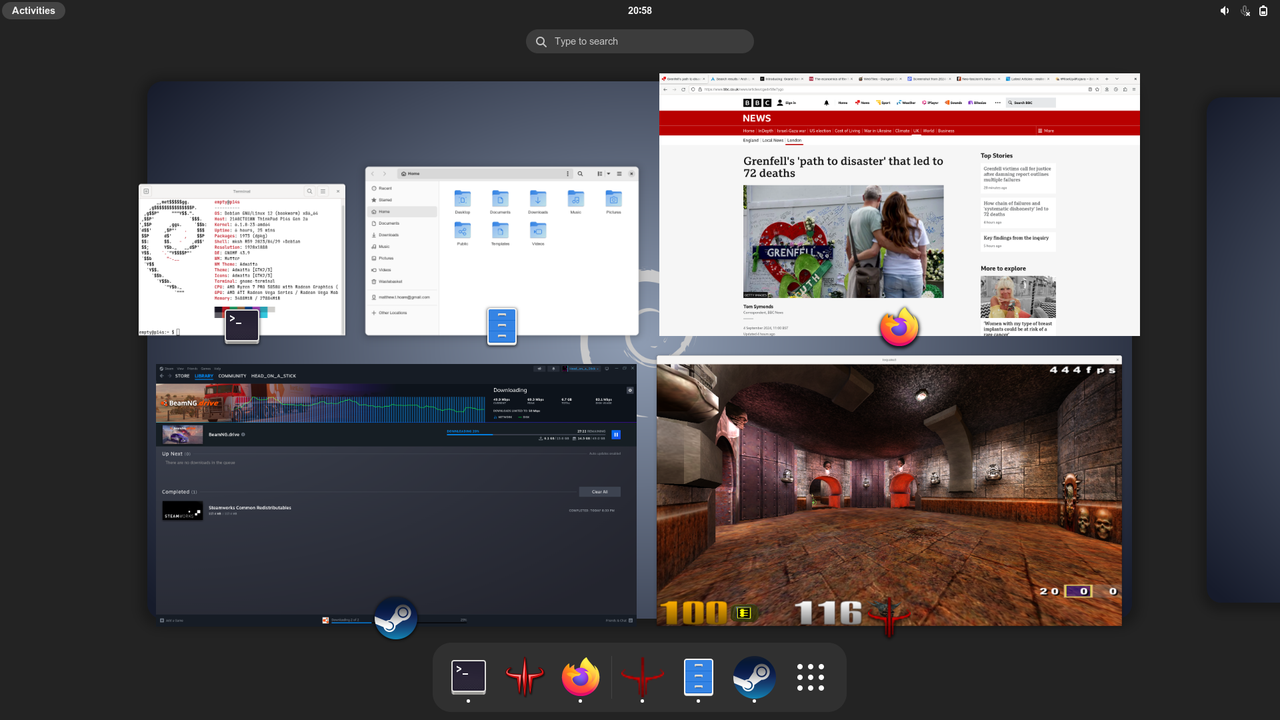The height and width of the screenshot is (720, 1280).
Task: Click the Steam badge on the Steam window
Action: (395, 618)
